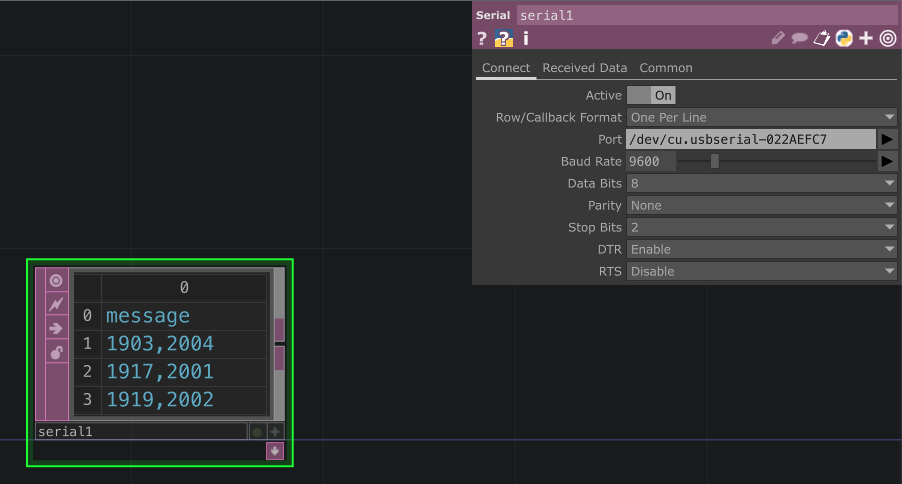The image size is (902, 484).
Task: Click the pencil edit icon in parameter header
Action: point(778,39)
